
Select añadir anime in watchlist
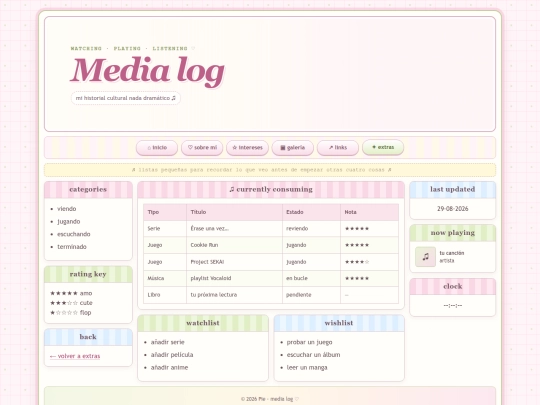click(x=169, y=367)
